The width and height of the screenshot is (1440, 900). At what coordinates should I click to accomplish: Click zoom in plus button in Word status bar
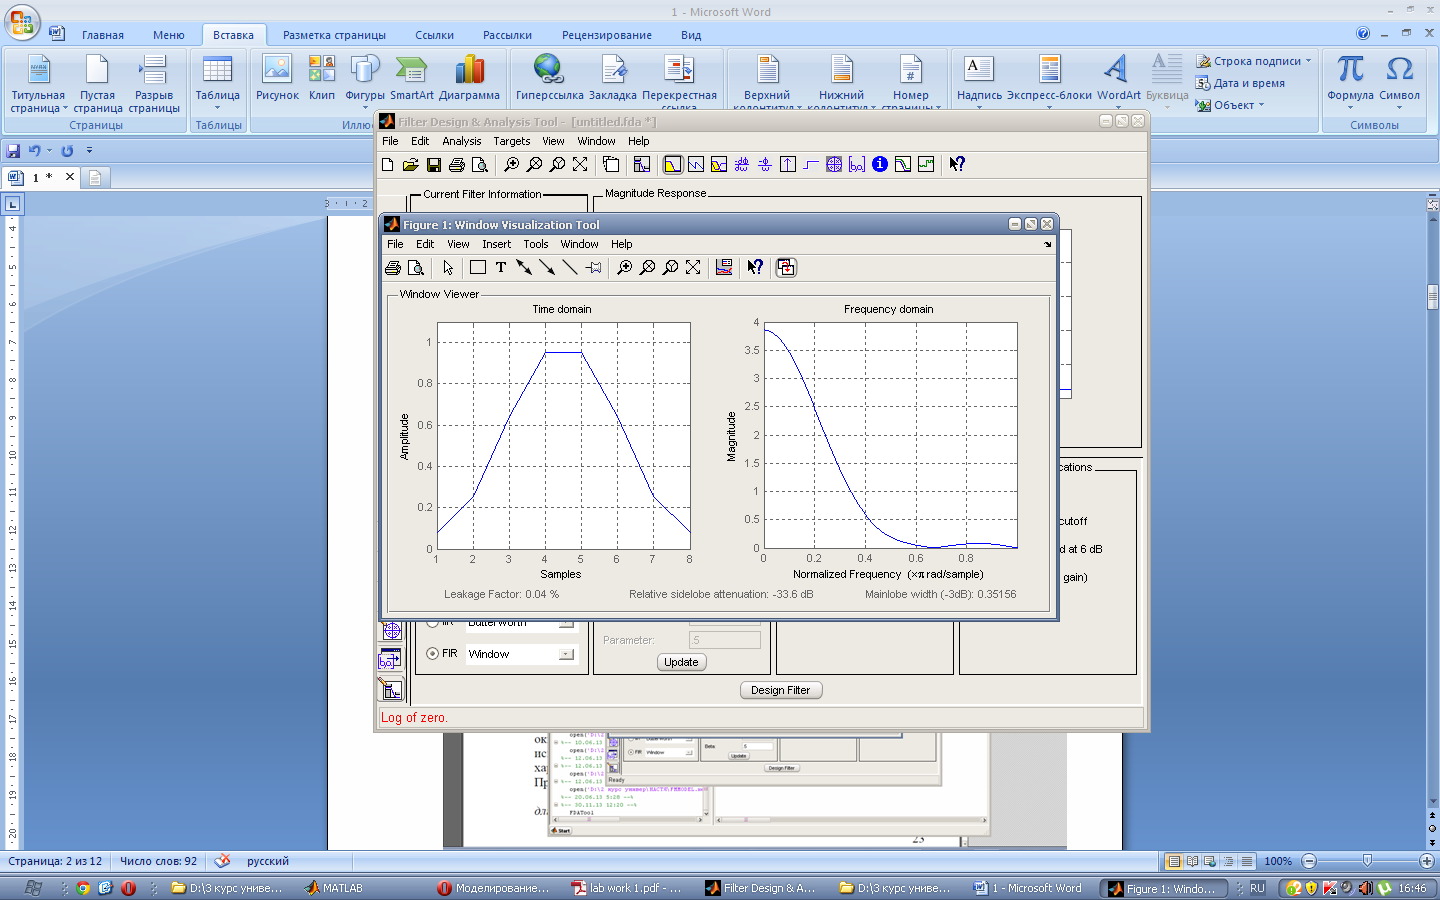point(1427,861)
